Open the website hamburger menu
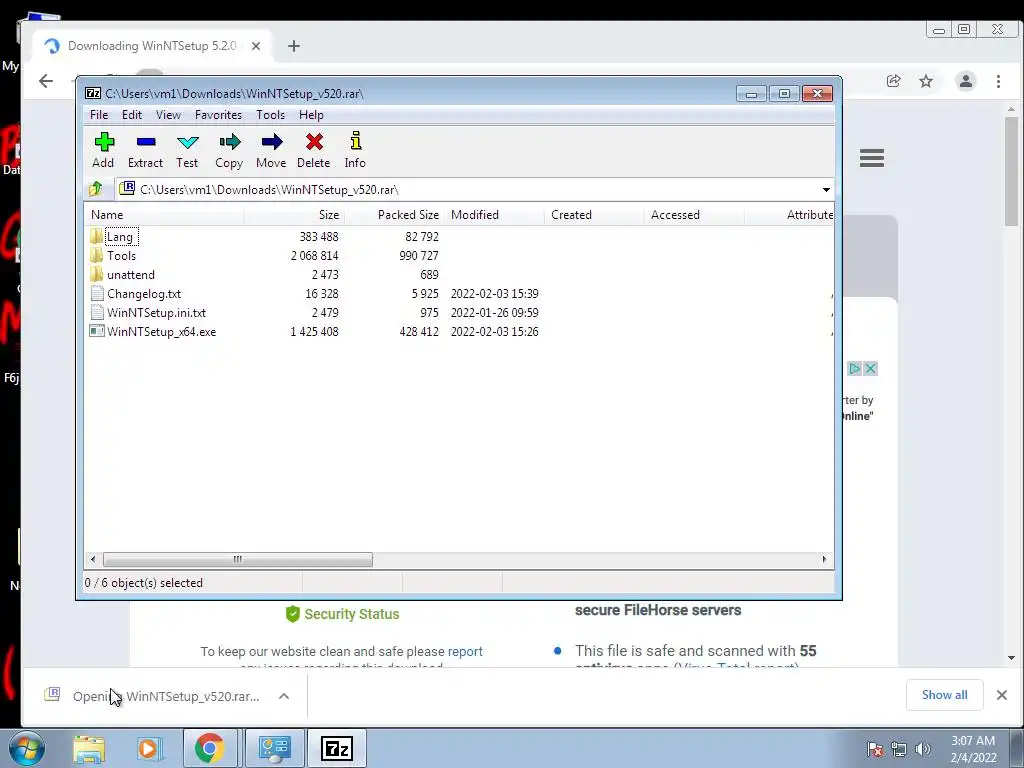The height and width of the screenshot is (768, 1024). tap(872, 158)
